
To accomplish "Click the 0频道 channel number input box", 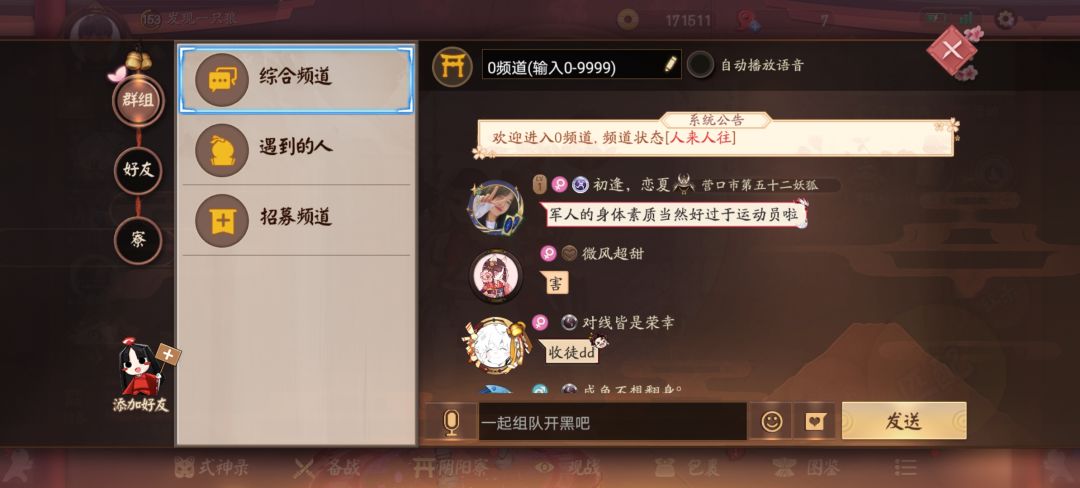I will 581,65.
